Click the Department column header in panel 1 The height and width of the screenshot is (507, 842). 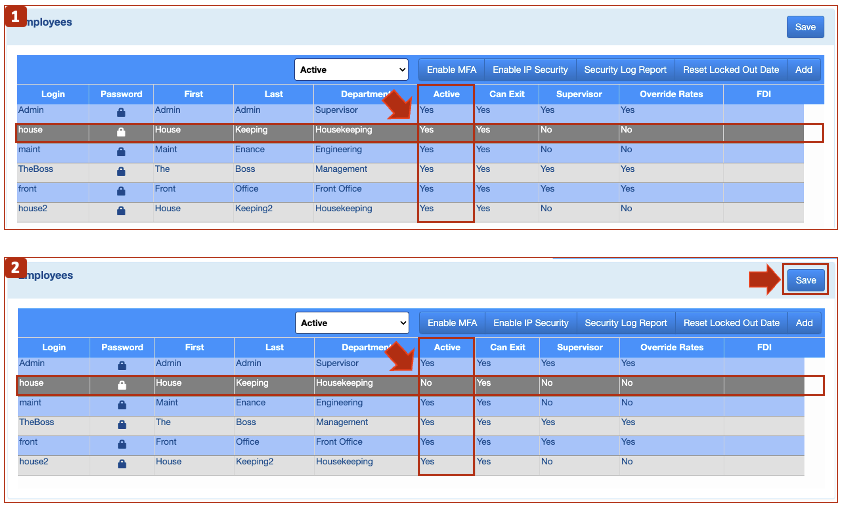pos(345,94)
